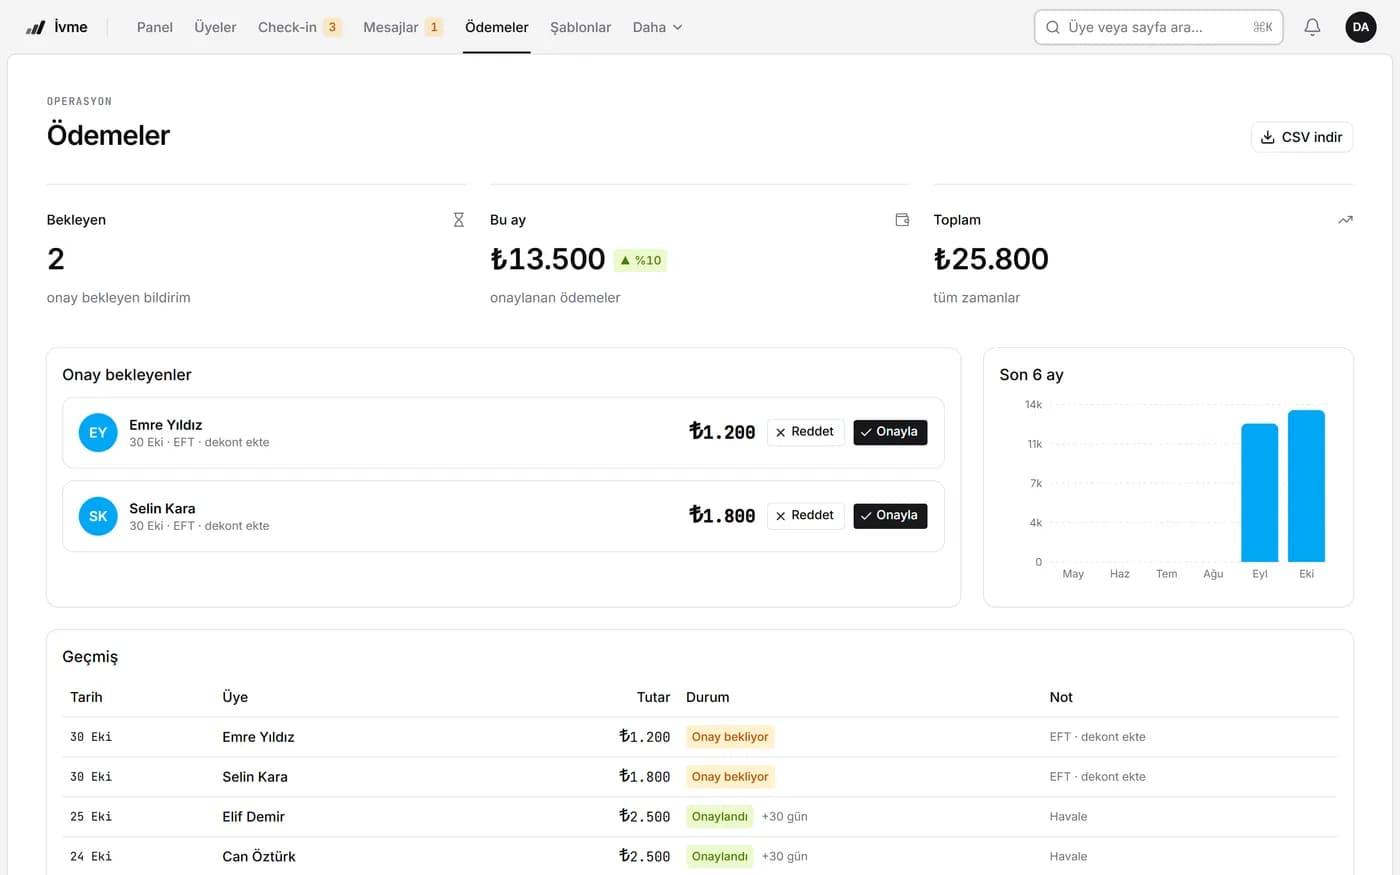This screenshot has height=875, width=1400.
Task: Click the search magnifier icon
Action: 1053,27
